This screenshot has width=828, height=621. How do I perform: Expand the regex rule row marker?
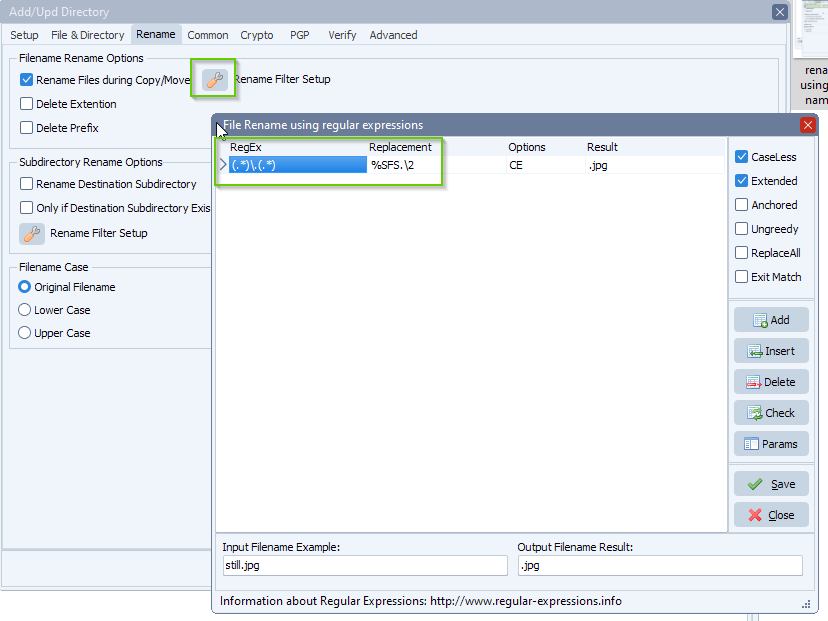pos(223,164)
